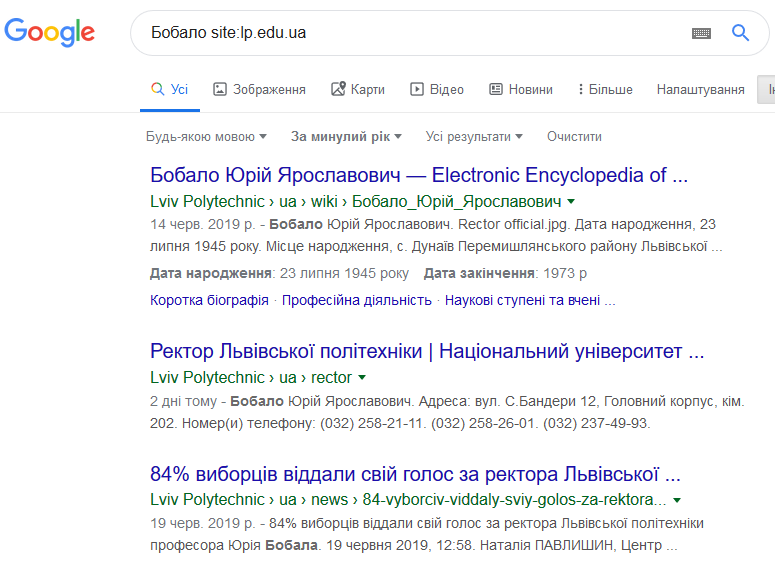The image size is (775, 568).
Task: Expand the За минулий рік time filter
Action: (x=346, y=136)
